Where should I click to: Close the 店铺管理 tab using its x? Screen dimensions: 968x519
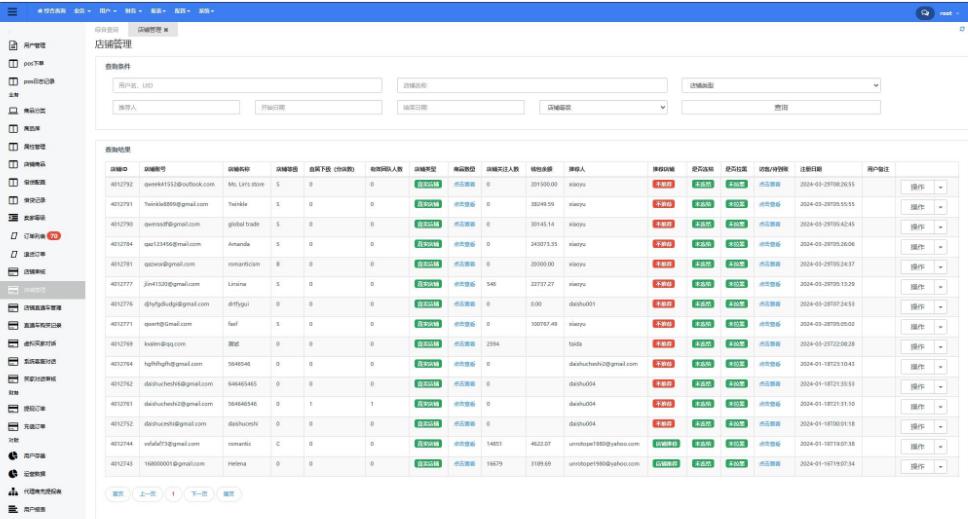point(166,30)
